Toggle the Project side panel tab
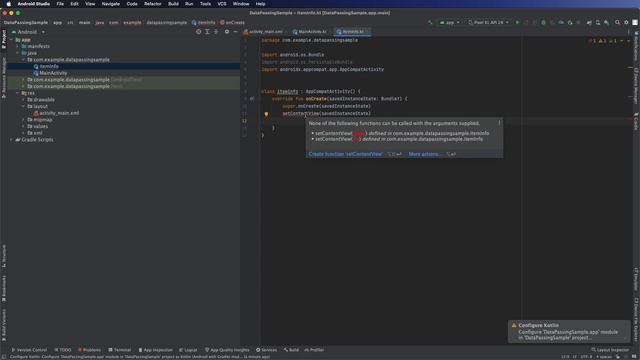The image size is (640, 360). pos(4,40)
